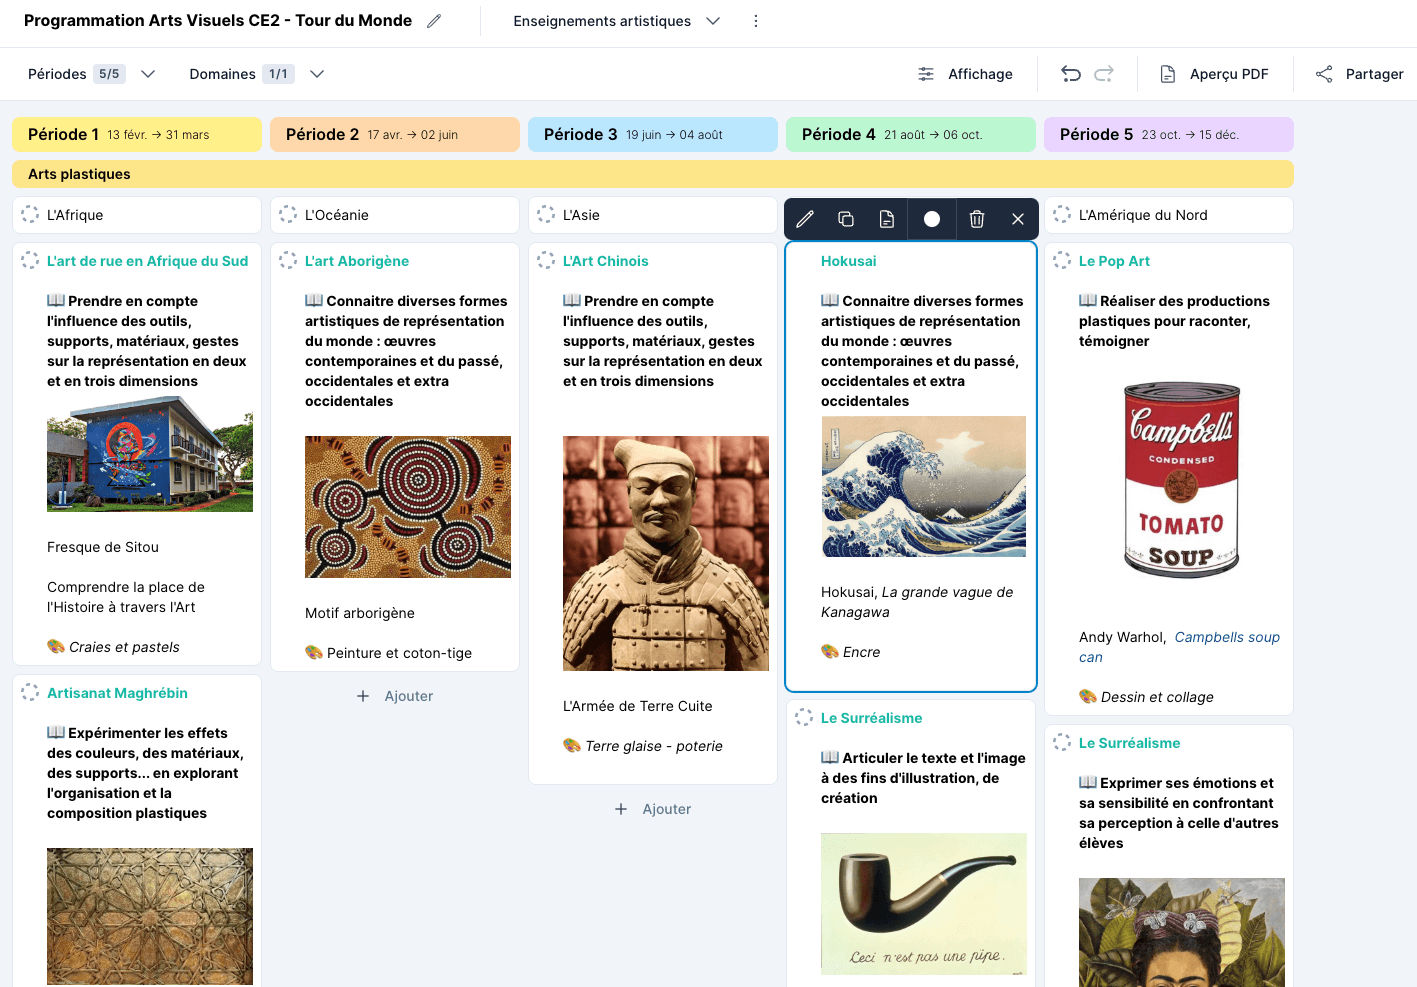
Task: Open the Artisanat Maghrébin card title
Action: (117, 693)
